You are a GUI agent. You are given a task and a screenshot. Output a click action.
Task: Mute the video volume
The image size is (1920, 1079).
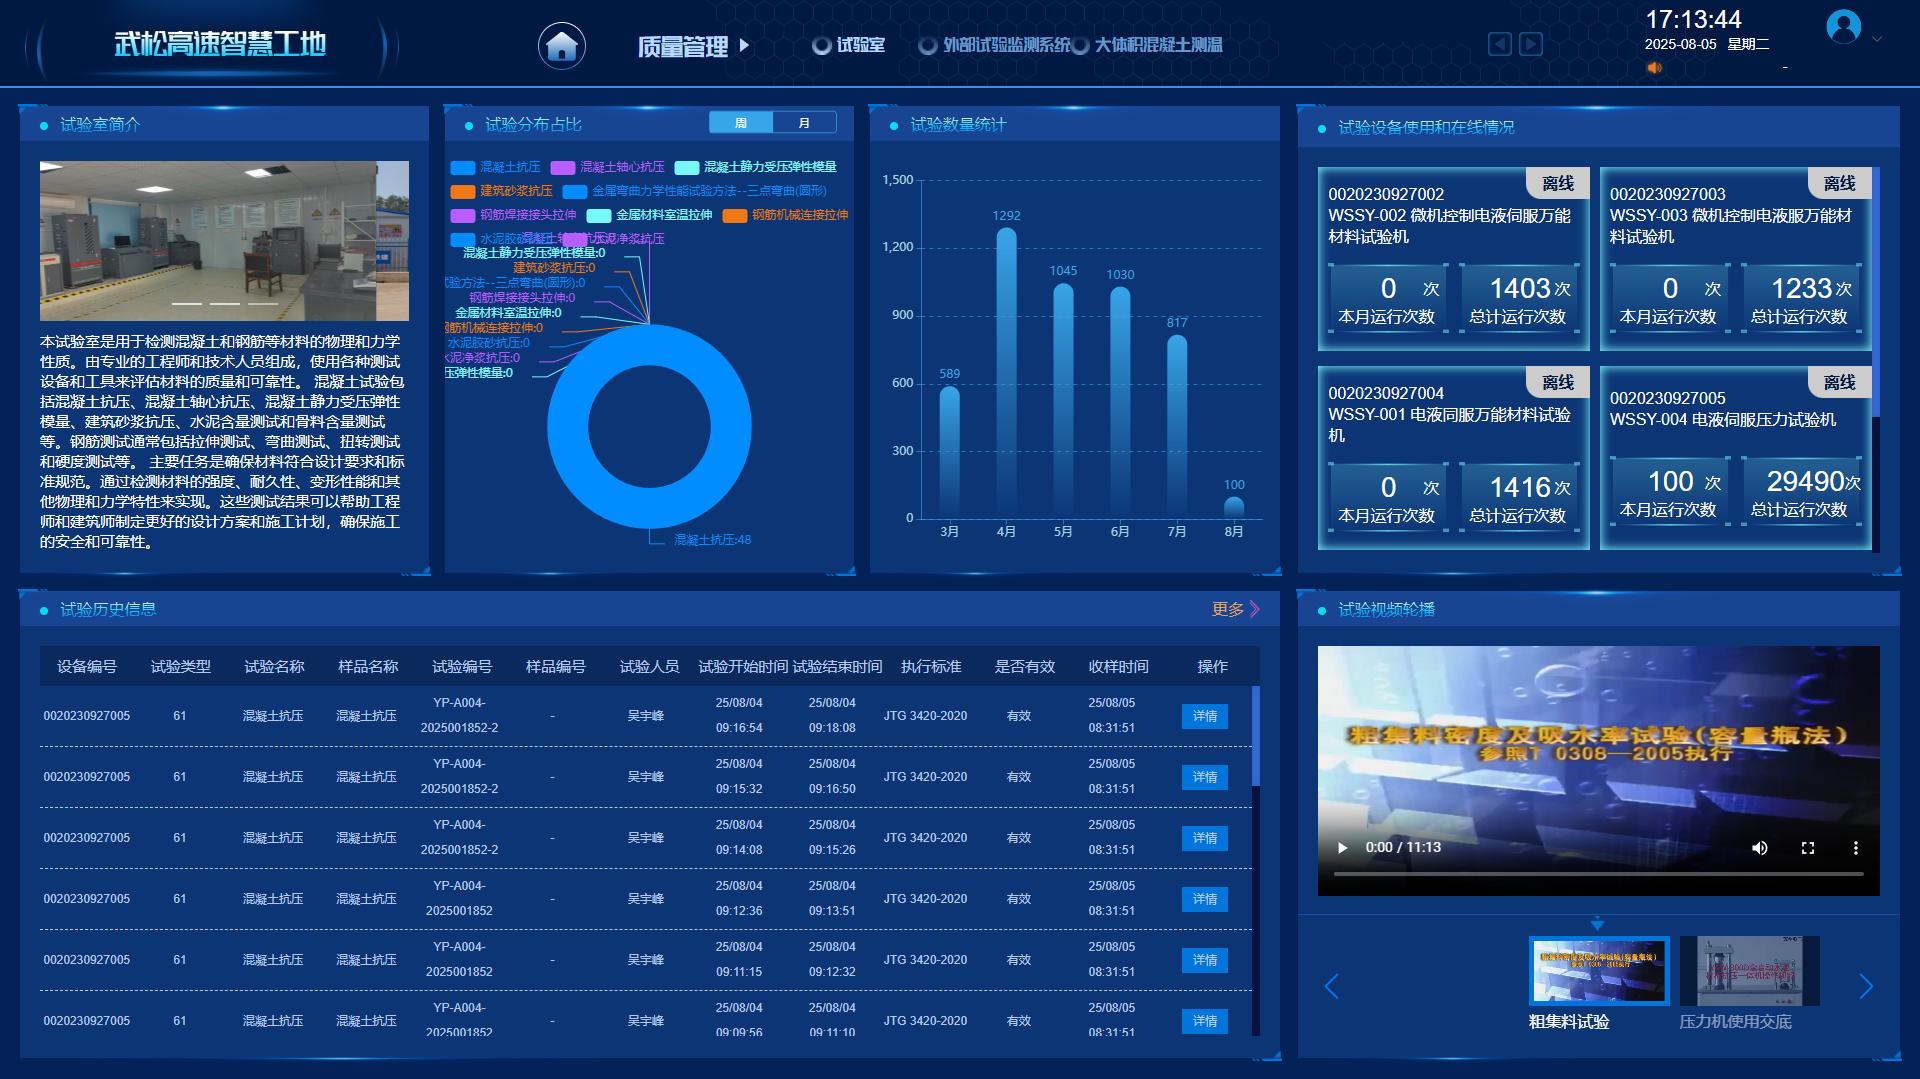pos(1759,848)
